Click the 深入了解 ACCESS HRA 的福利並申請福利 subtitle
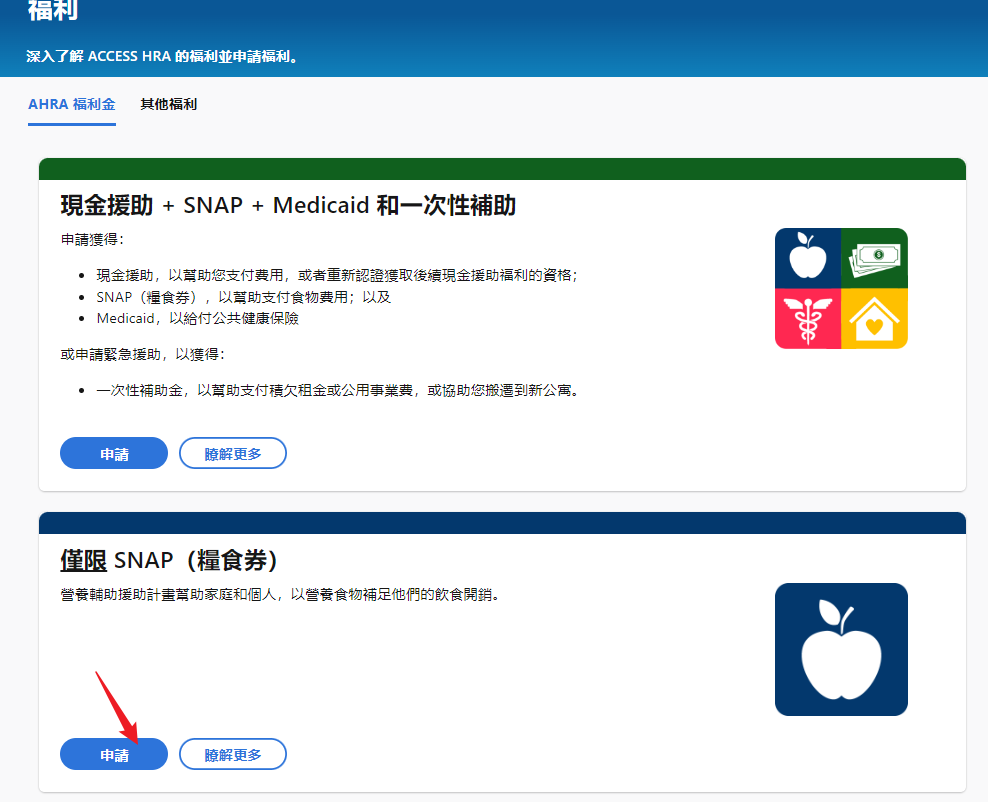Viewport: 988px width, 802px height. [162, 57]
